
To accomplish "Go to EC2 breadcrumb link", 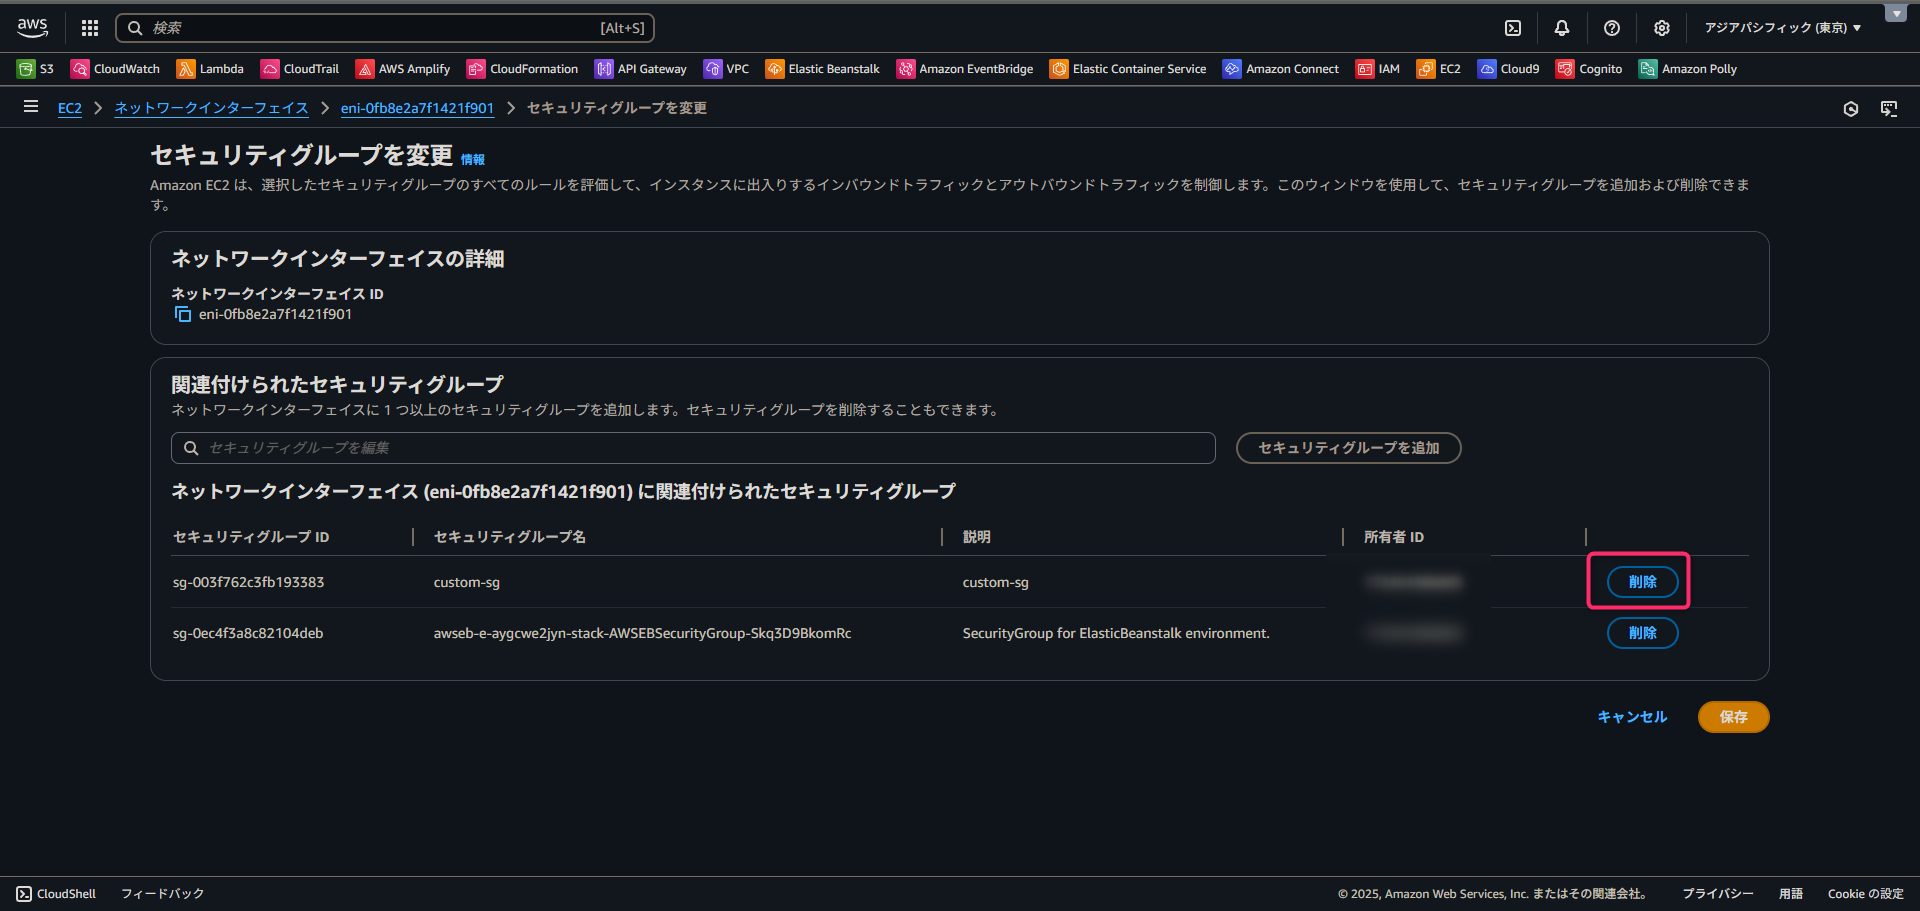I will coord(70,108).
